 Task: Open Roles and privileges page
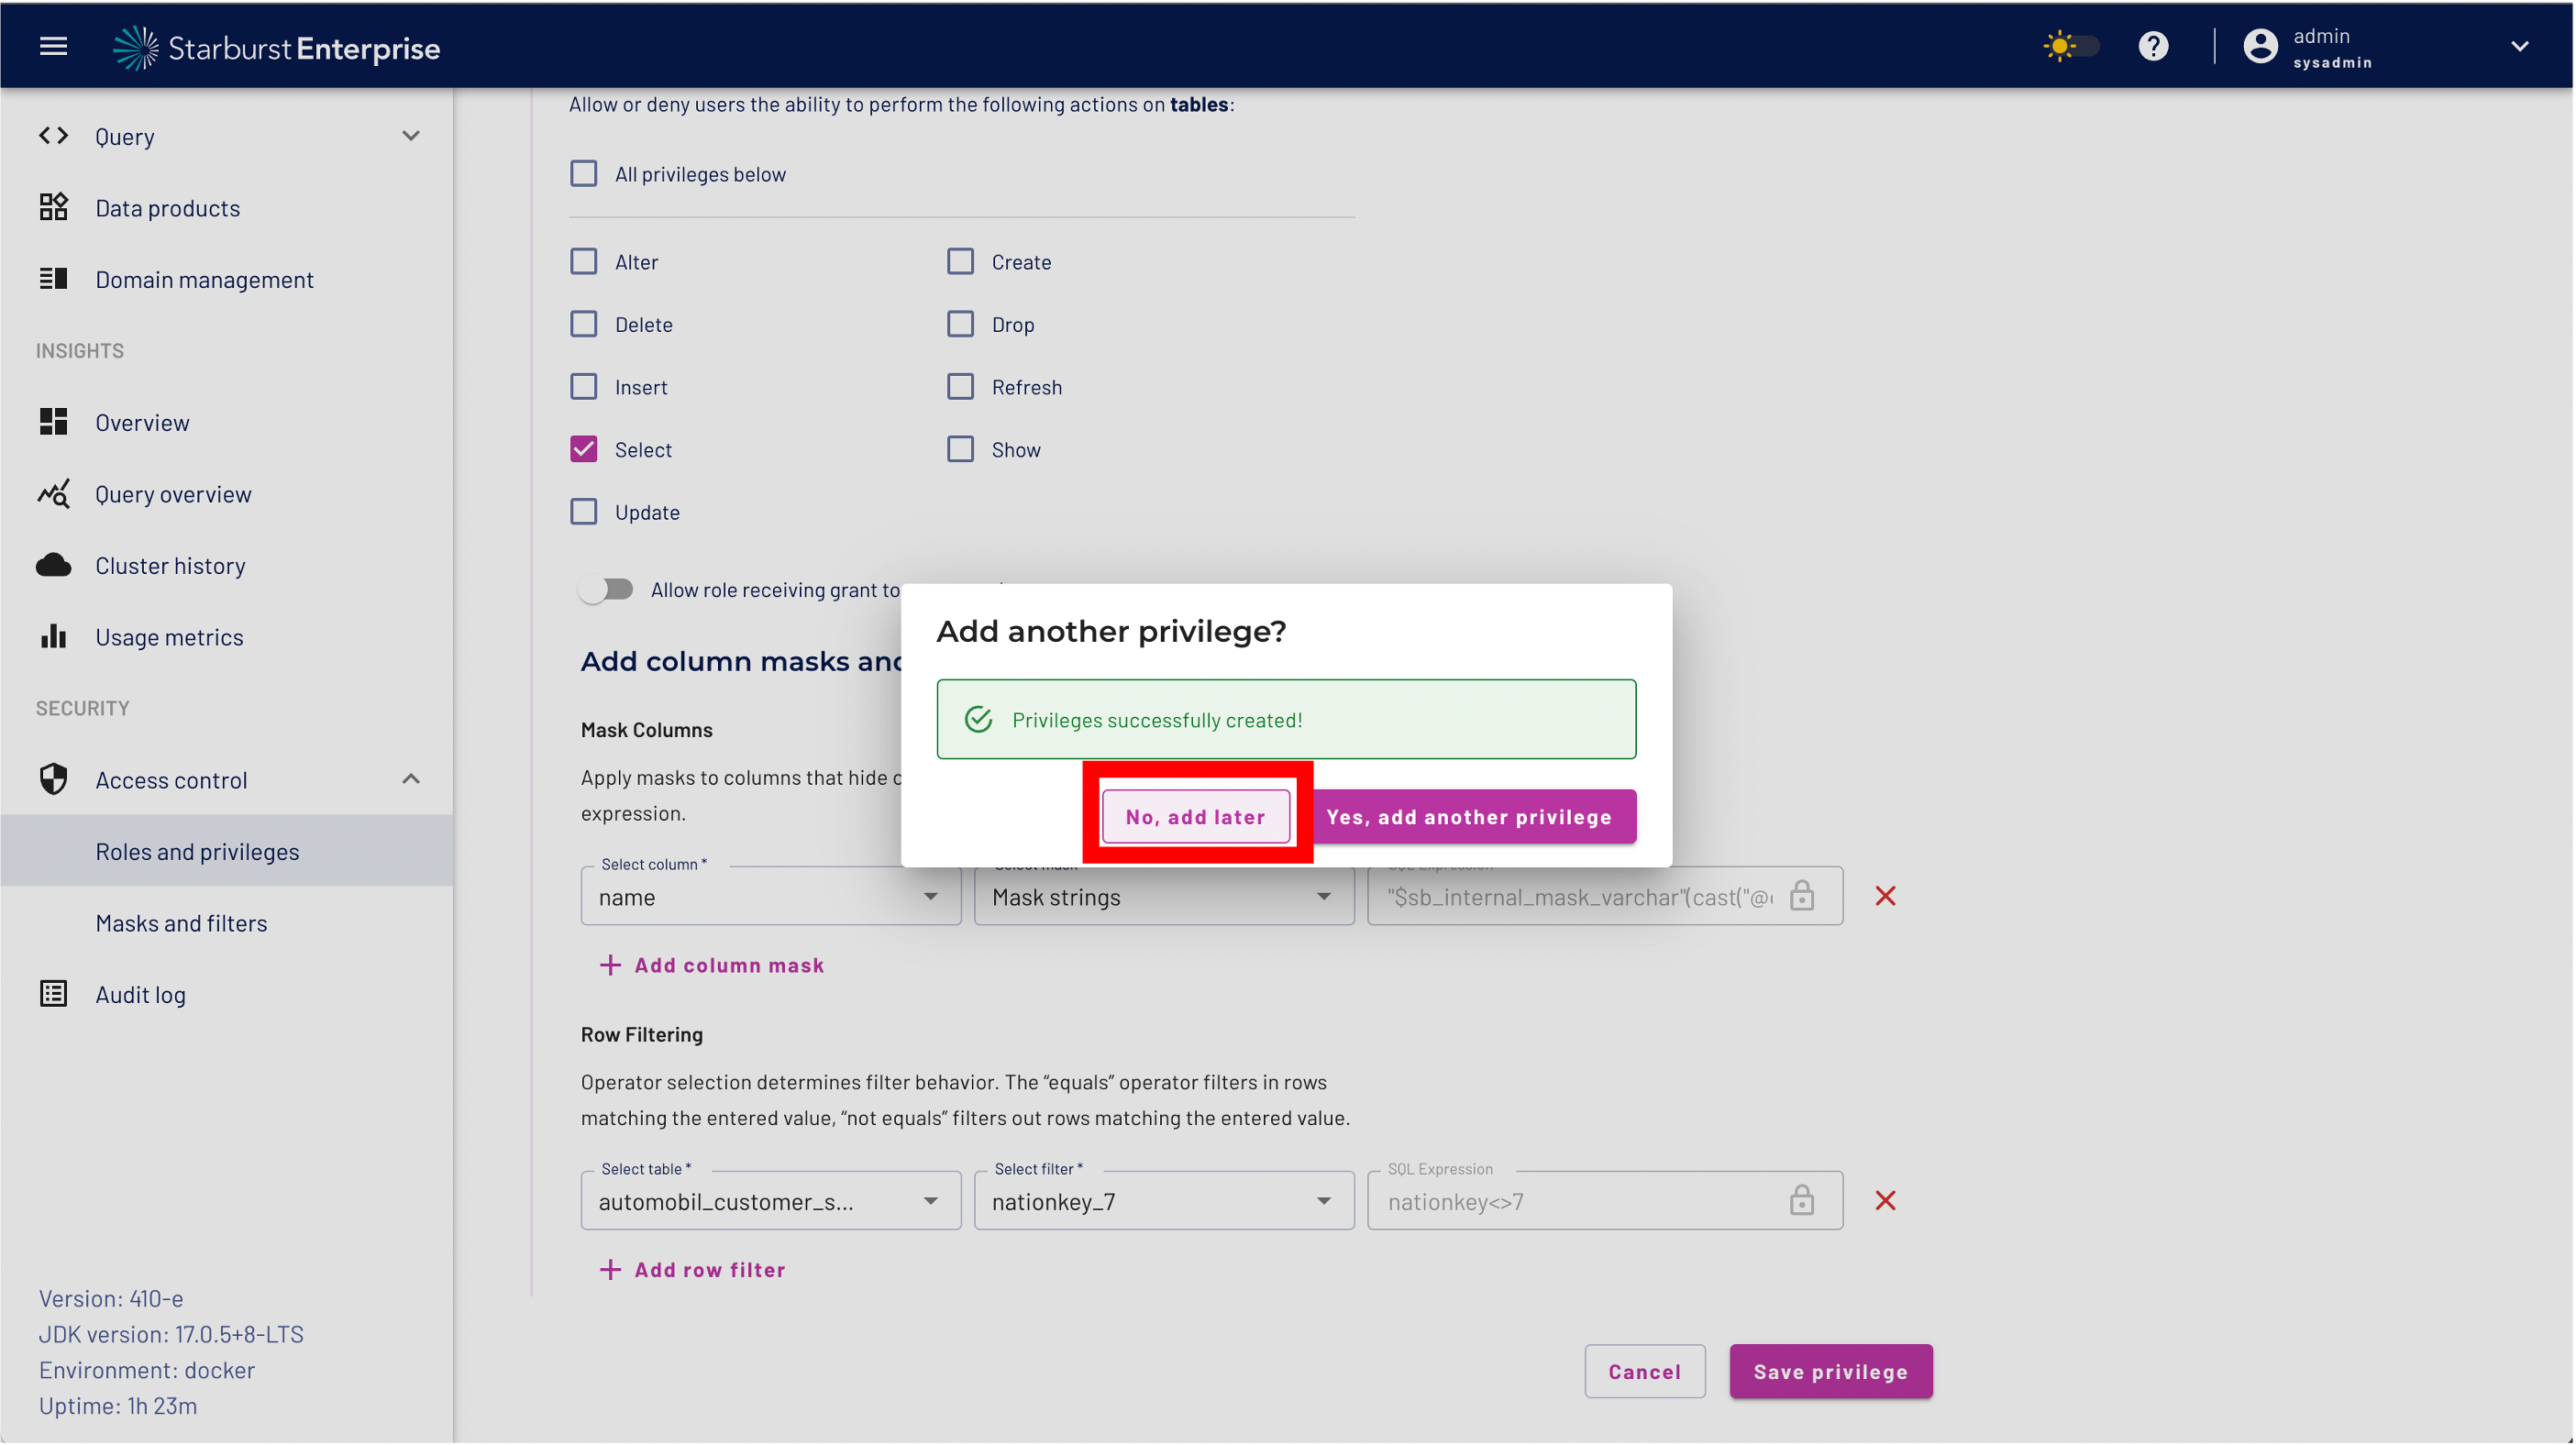(197, 851)
